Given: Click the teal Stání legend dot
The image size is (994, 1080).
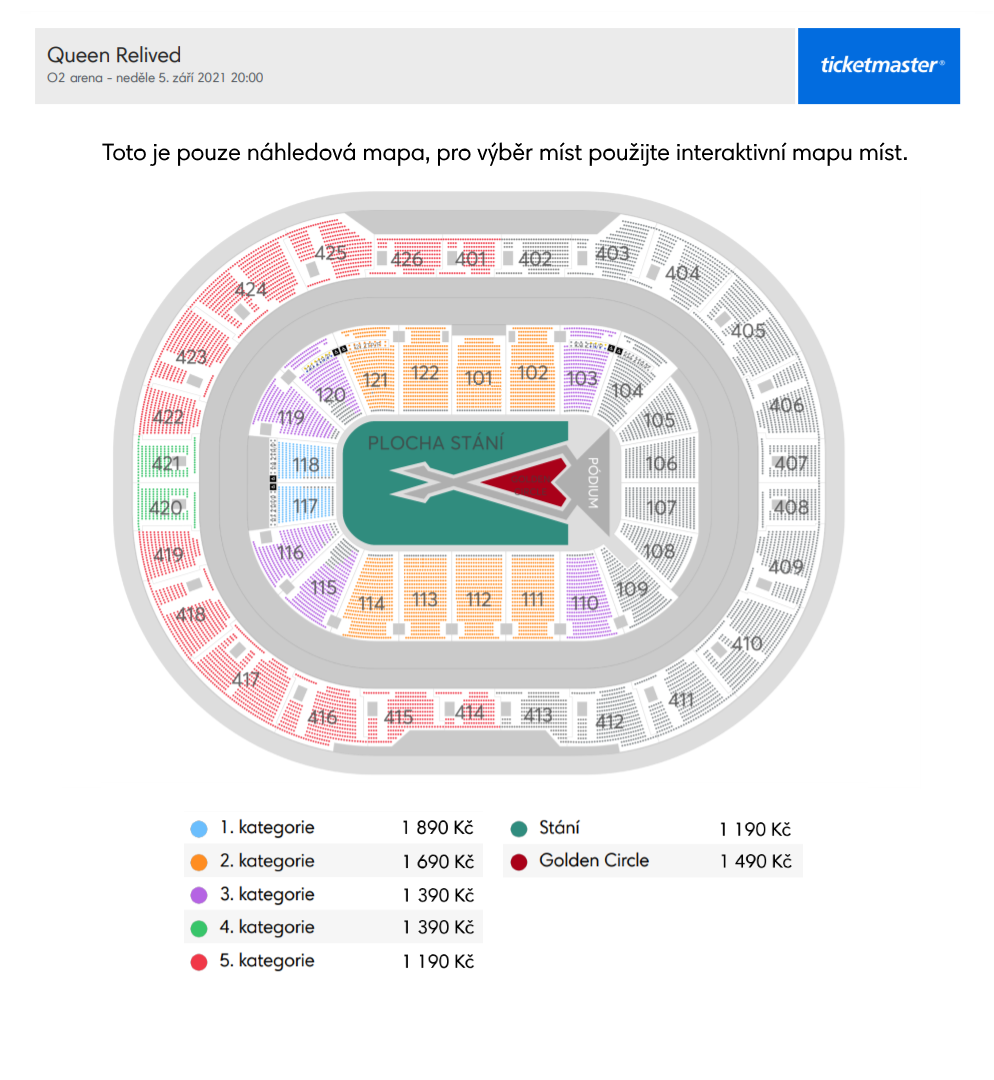Looking at the screenshot, I should click(x=519, y=829).
